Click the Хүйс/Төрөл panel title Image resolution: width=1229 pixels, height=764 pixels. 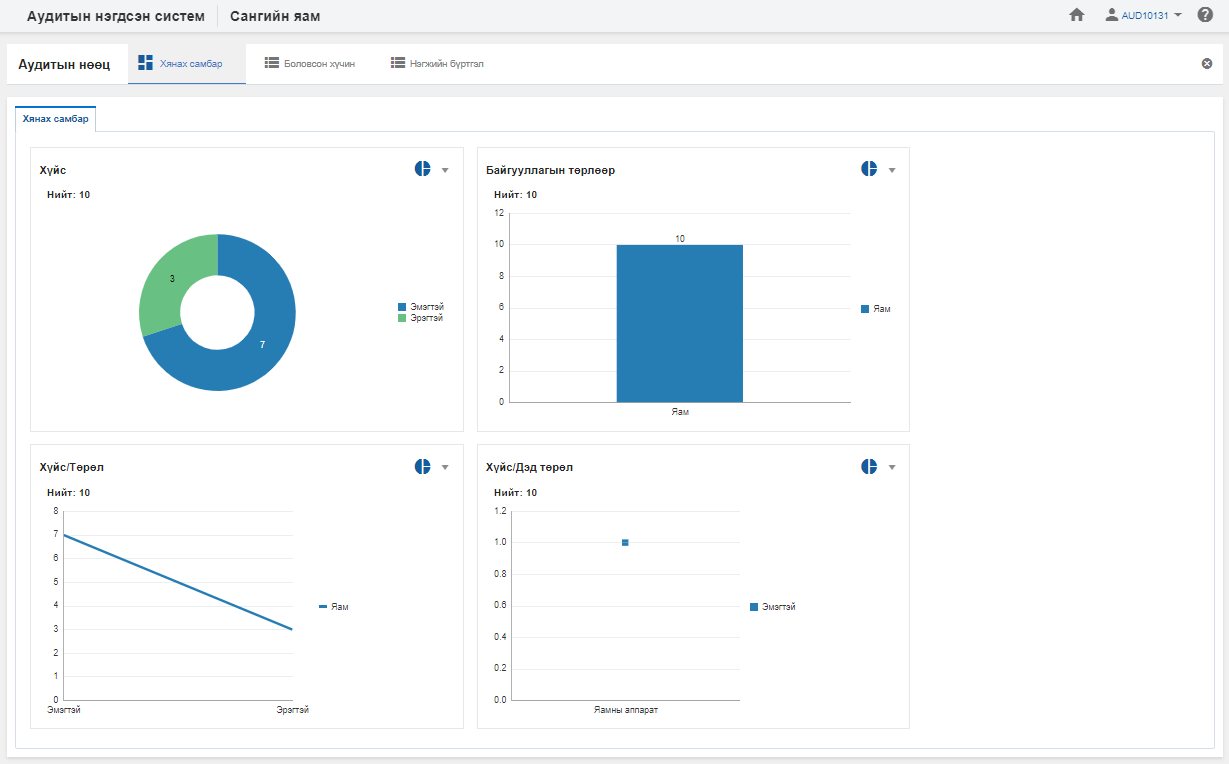72,468
